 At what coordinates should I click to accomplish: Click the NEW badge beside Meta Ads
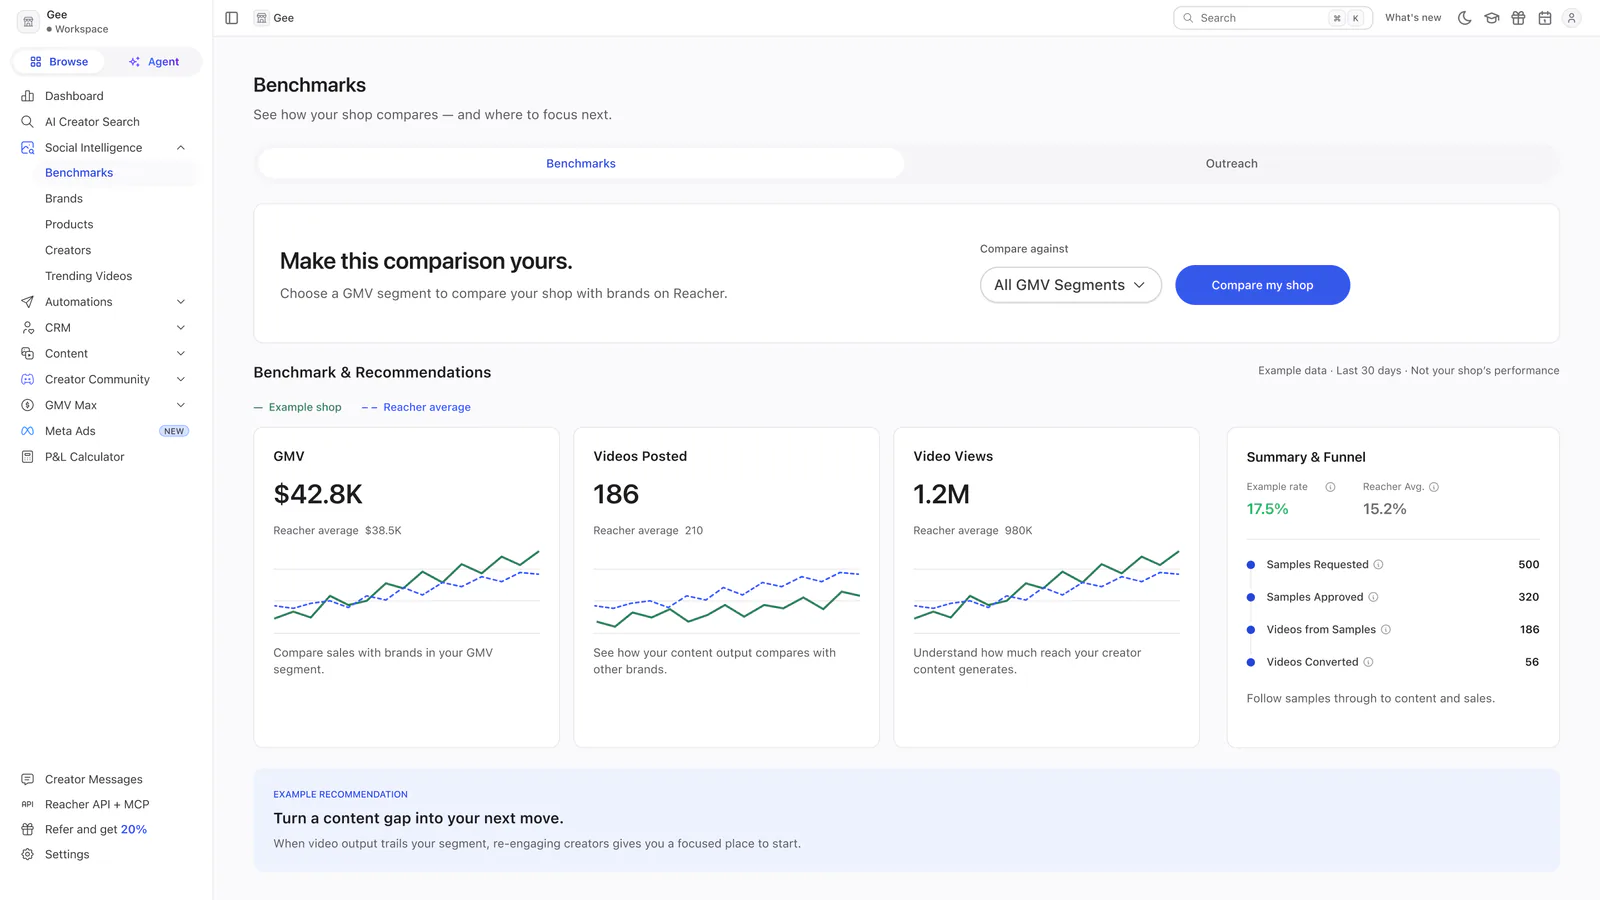174,431
